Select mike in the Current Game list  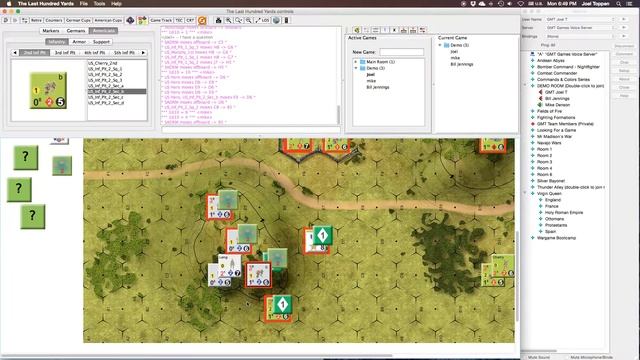455,58
